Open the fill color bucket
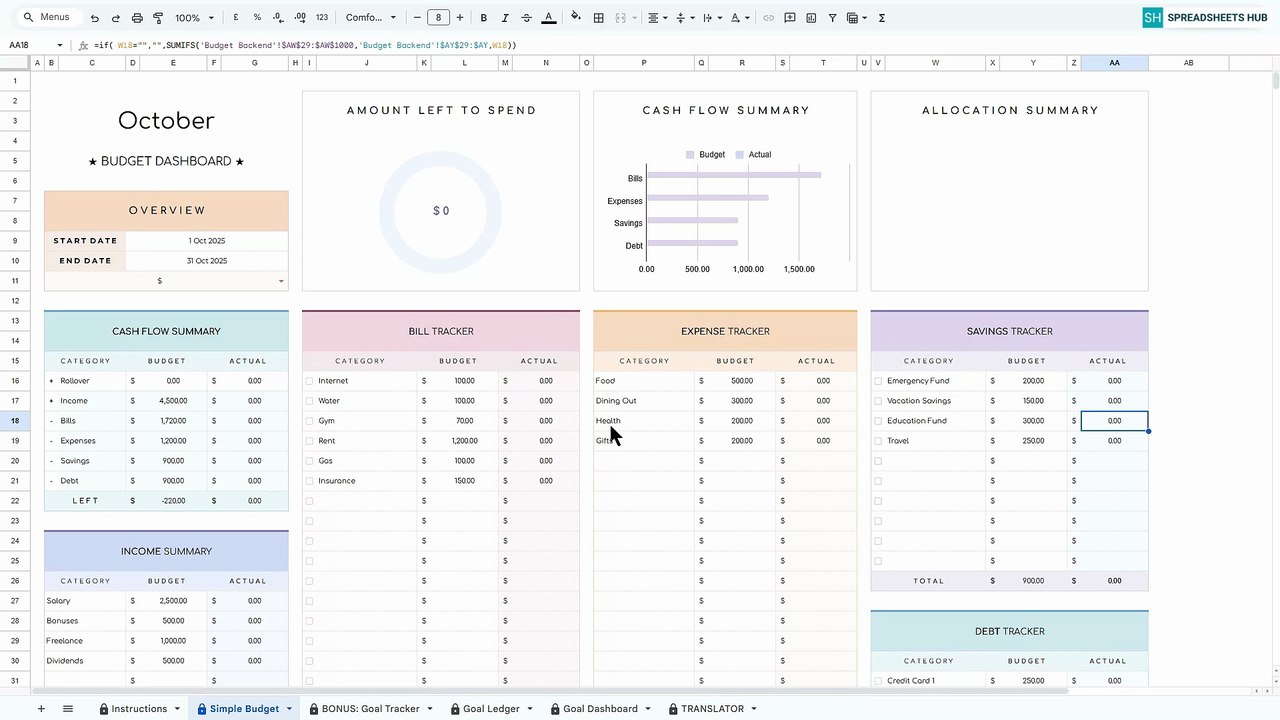Image resolution: width=1280 pixels, height=720 pixels. (576, 18)
